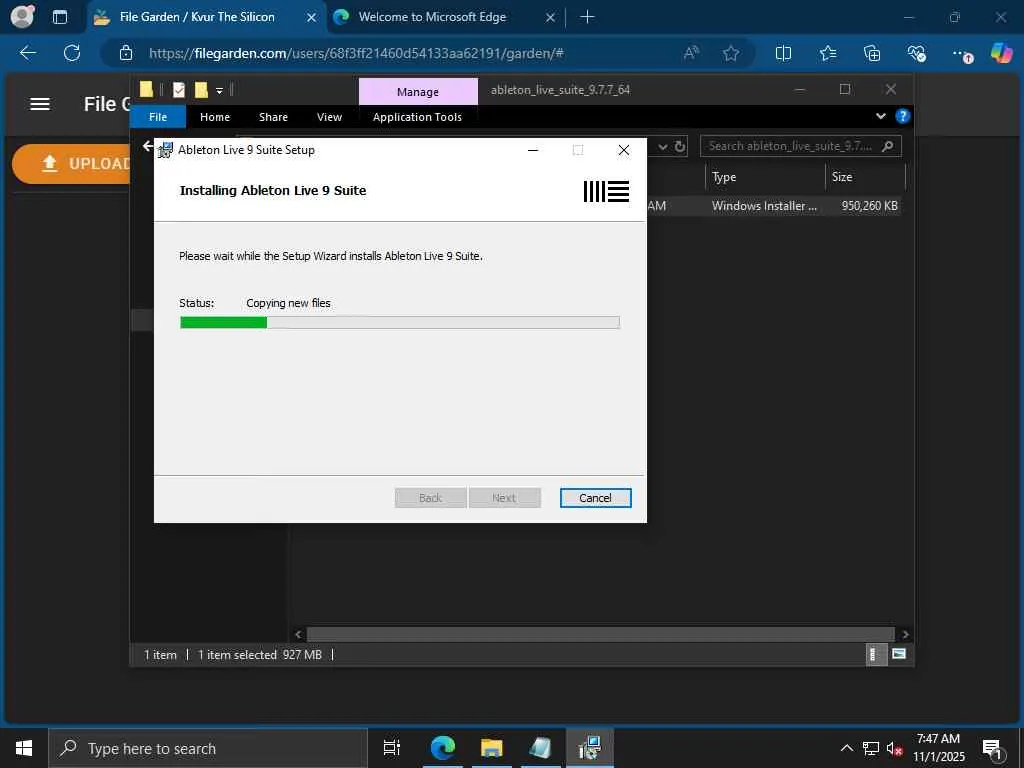The image size is (1024, 768).
Task: Open the Windows Start menu
Action: (24, 748)
